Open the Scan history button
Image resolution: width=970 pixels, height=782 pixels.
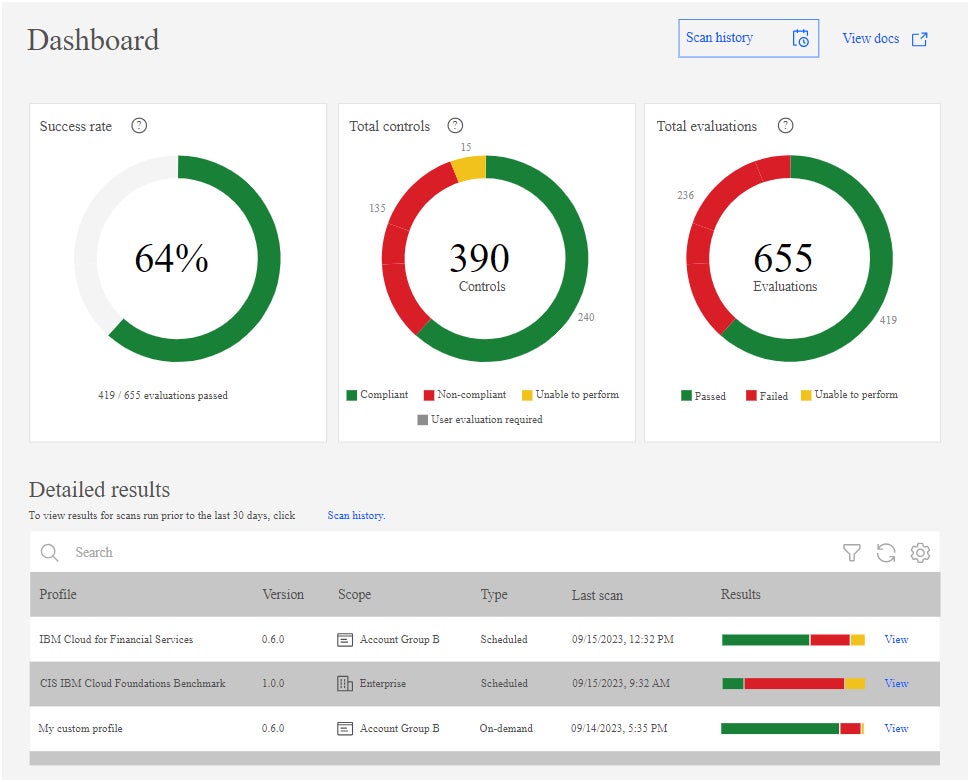749,38
